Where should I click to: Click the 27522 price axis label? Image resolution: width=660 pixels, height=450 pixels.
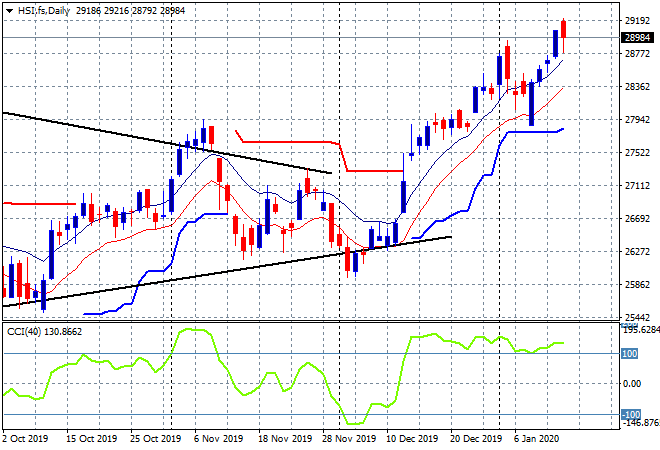coord(637,153)
